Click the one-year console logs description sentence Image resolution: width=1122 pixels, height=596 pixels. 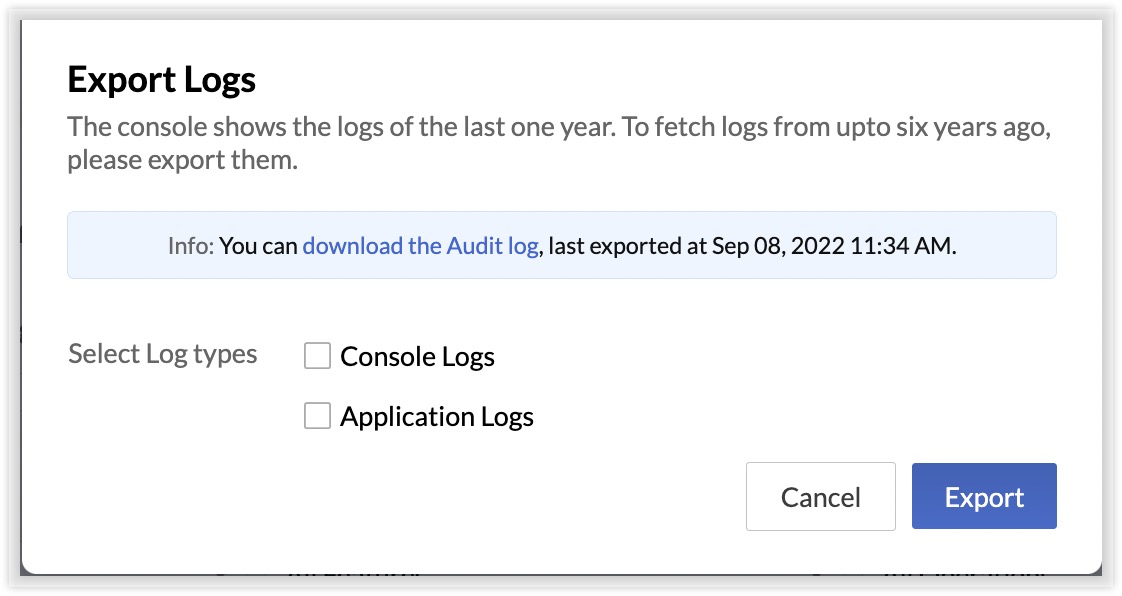point(341,127)
